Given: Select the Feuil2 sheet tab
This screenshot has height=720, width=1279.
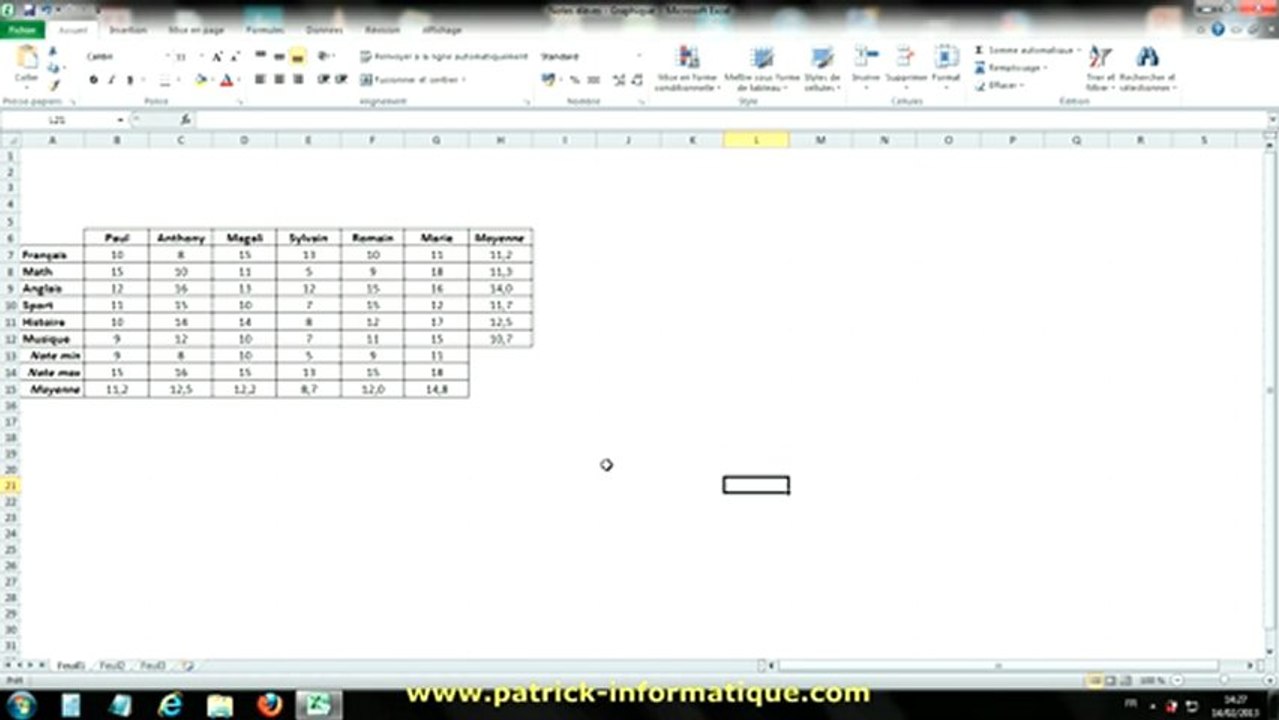Looking at the screenshot, I should [x=112, y=665].
